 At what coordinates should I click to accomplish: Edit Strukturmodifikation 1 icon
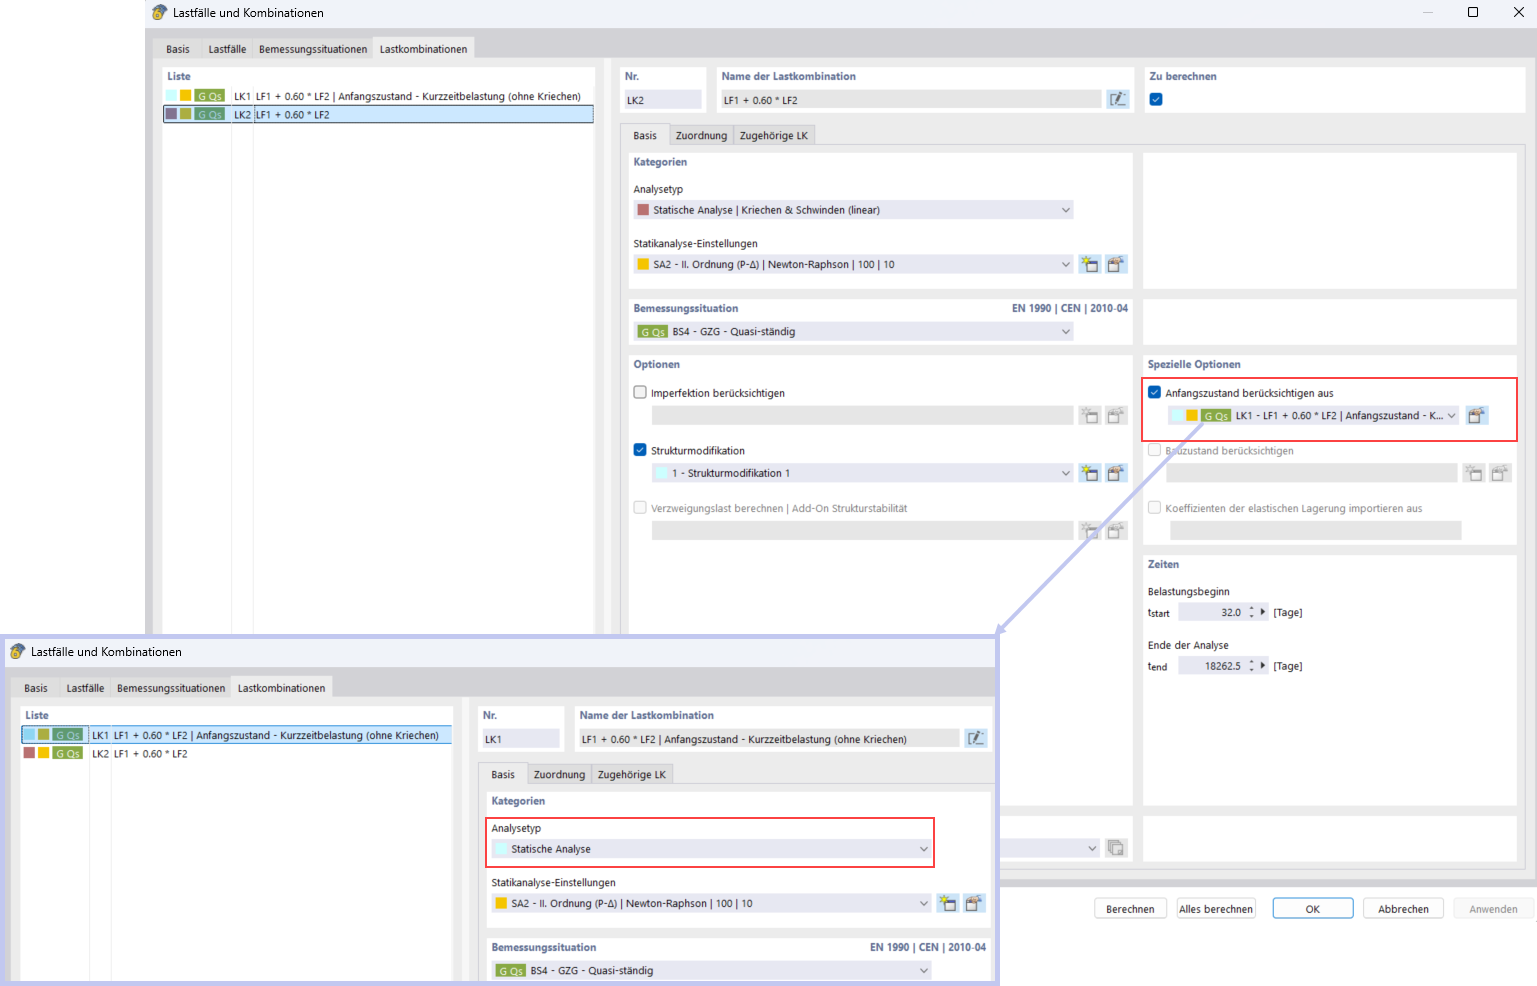point(1116,473)
